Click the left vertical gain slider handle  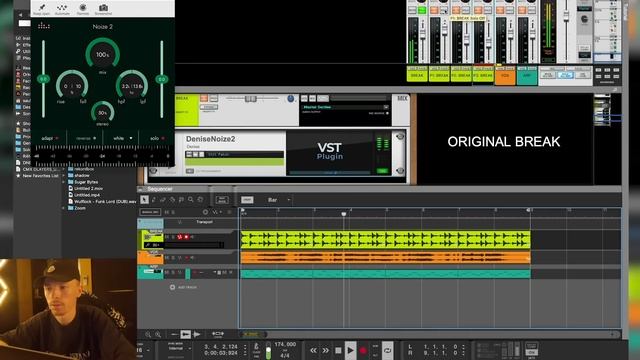43,79
